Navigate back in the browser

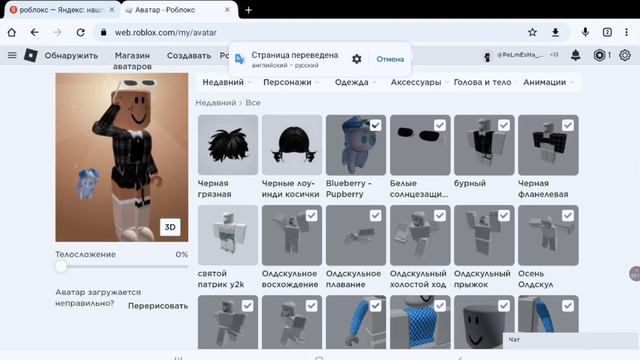coord(35,33)
